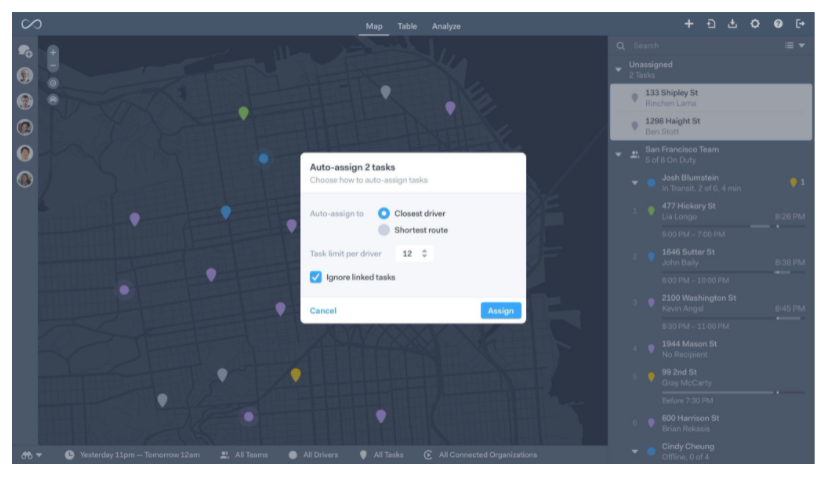Zoom in the map with plus button
This screenshot has width=830, height=480.
click(x=53, y=52)
